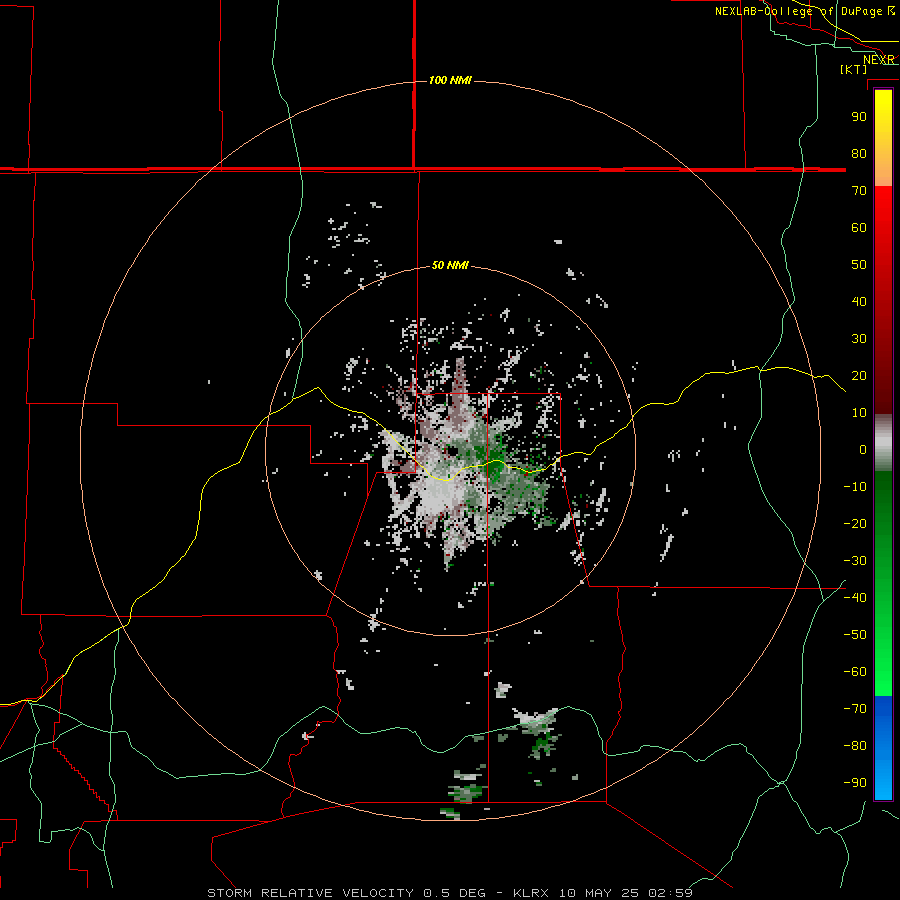Image resolution: width=900 pixels, height=900 pixels.
Task: Click the positive 40 scale label
Action: coord(859,302)
